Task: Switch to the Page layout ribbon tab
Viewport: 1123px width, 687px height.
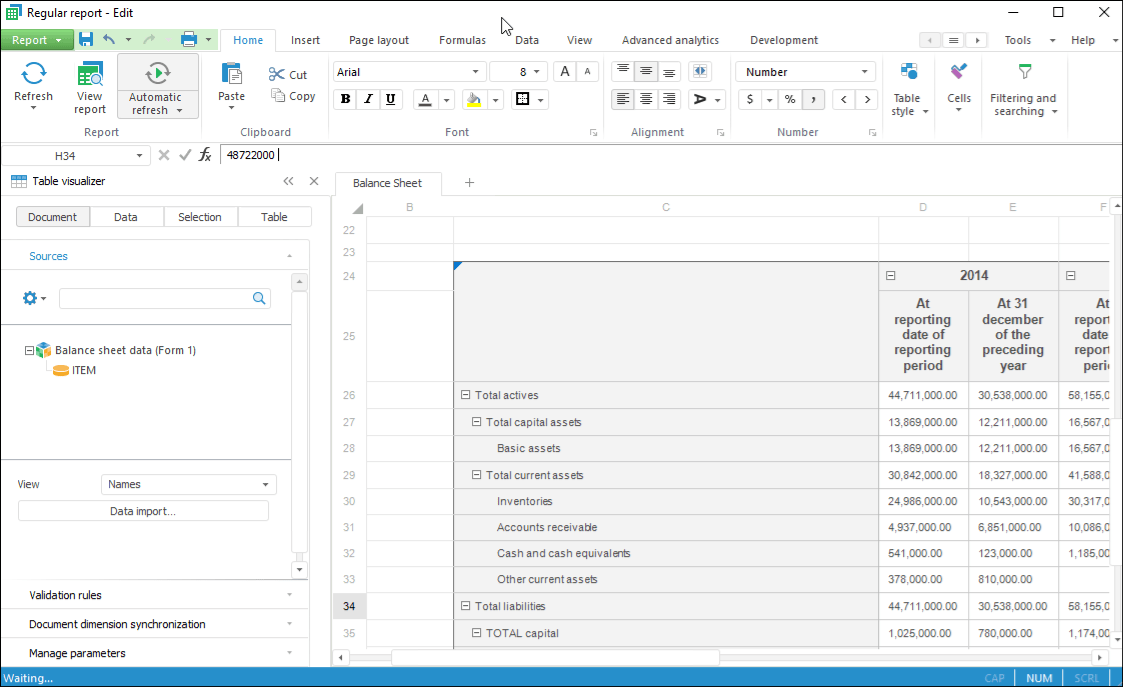Action: (x=378, y=40)
